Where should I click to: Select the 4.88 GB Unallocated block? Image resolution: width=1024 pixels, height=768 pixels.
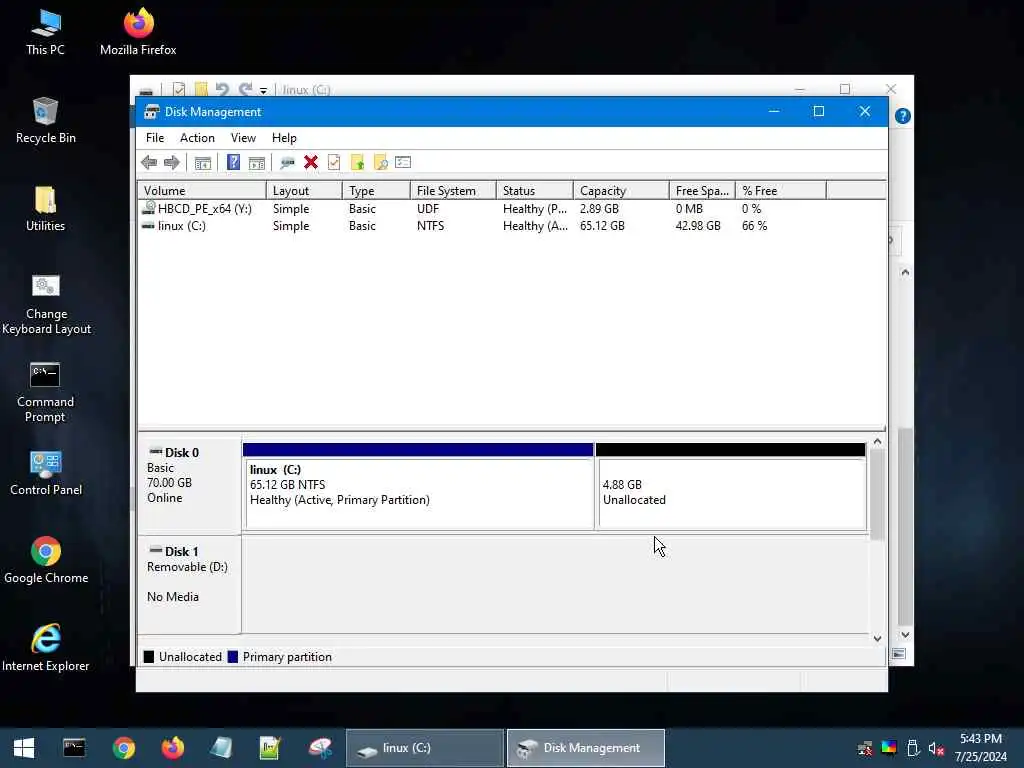coord(731,487)
